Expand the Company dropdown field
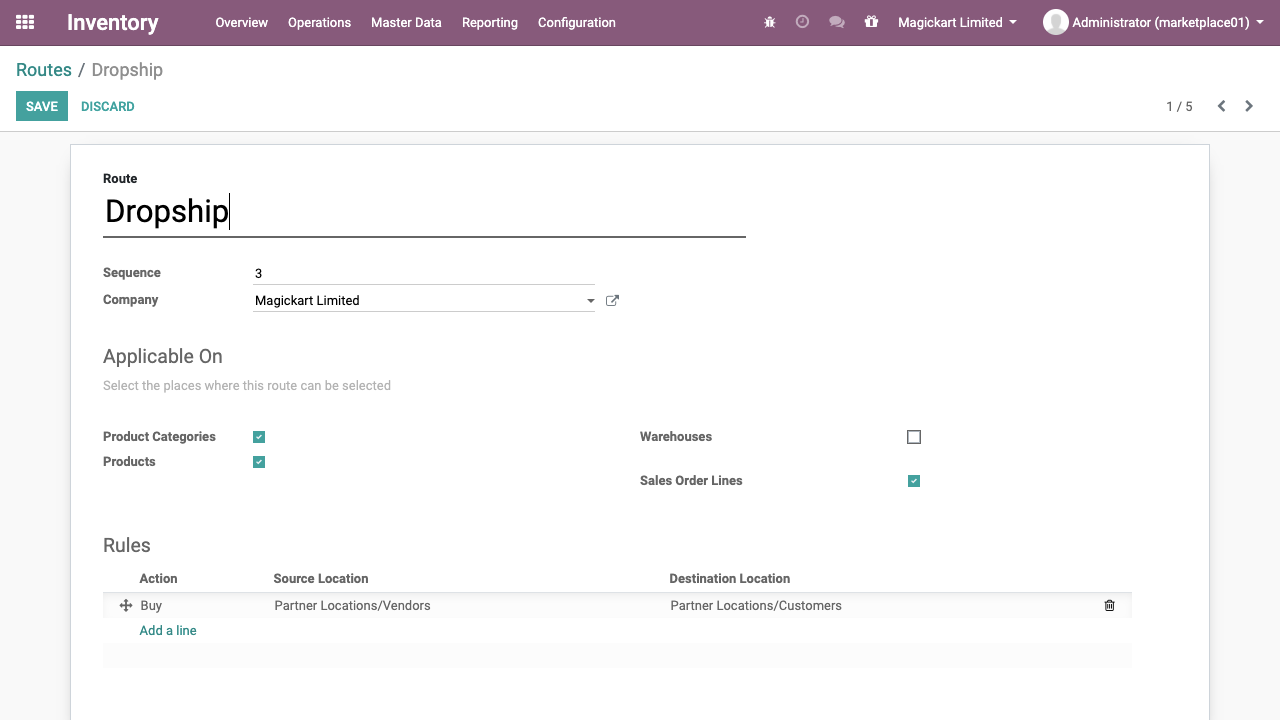Viewport: 1280px width, 720px height. (x=590, y=301)
